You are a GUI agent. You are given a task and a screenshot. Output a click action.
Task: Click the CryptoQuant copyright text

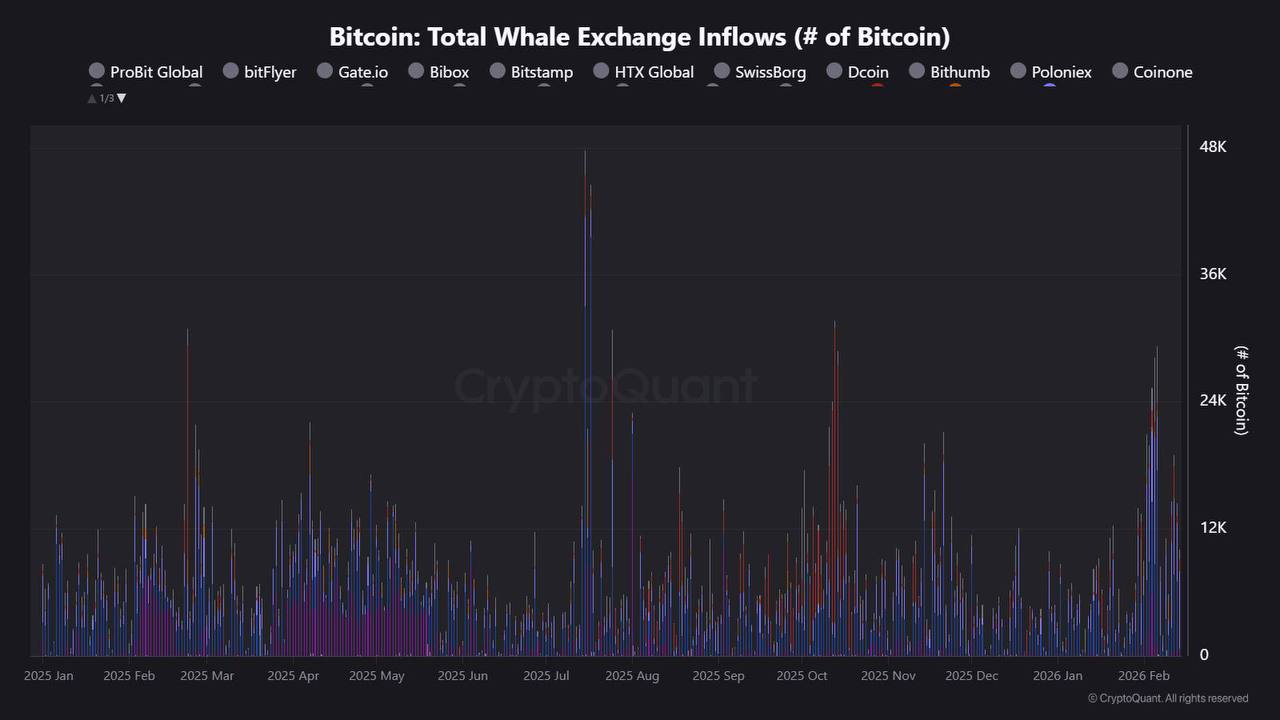pyautogui.click(x=1167, y=699)
